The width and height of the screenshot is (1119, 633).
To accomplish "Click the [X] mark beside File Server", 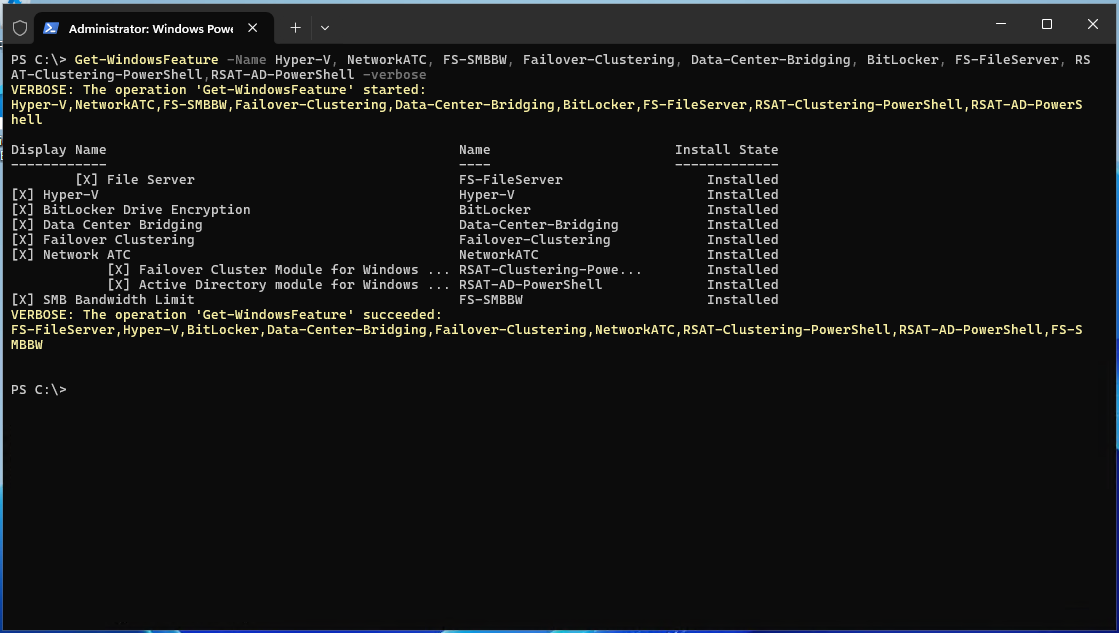I will click(86, 180).
